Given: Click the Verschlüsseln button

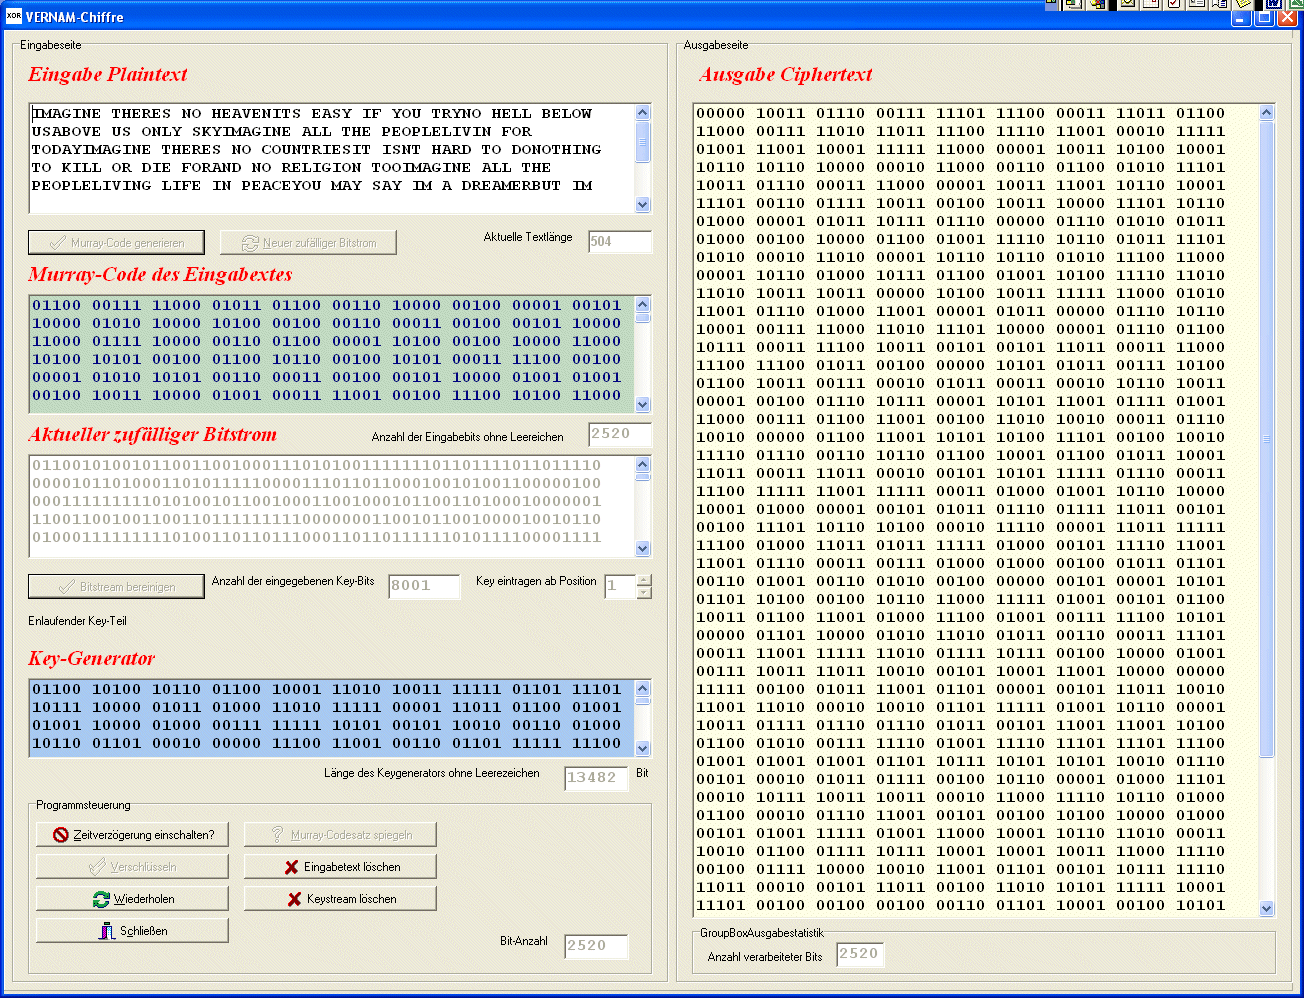Looking at the screenshot, I should [132, 867].
